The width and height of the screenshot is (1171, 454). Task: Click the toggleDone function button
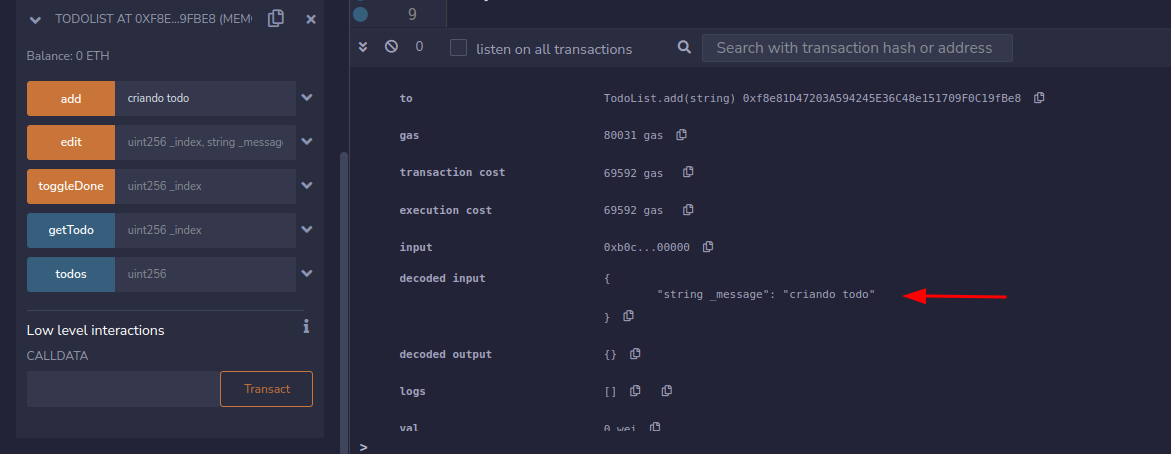click(71, 186)
